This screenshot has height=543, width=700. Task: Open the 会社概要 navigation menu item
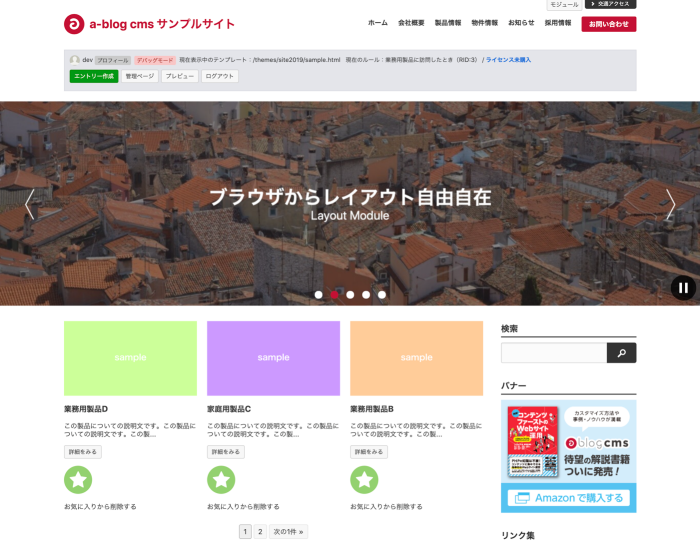tap(411, 23)
